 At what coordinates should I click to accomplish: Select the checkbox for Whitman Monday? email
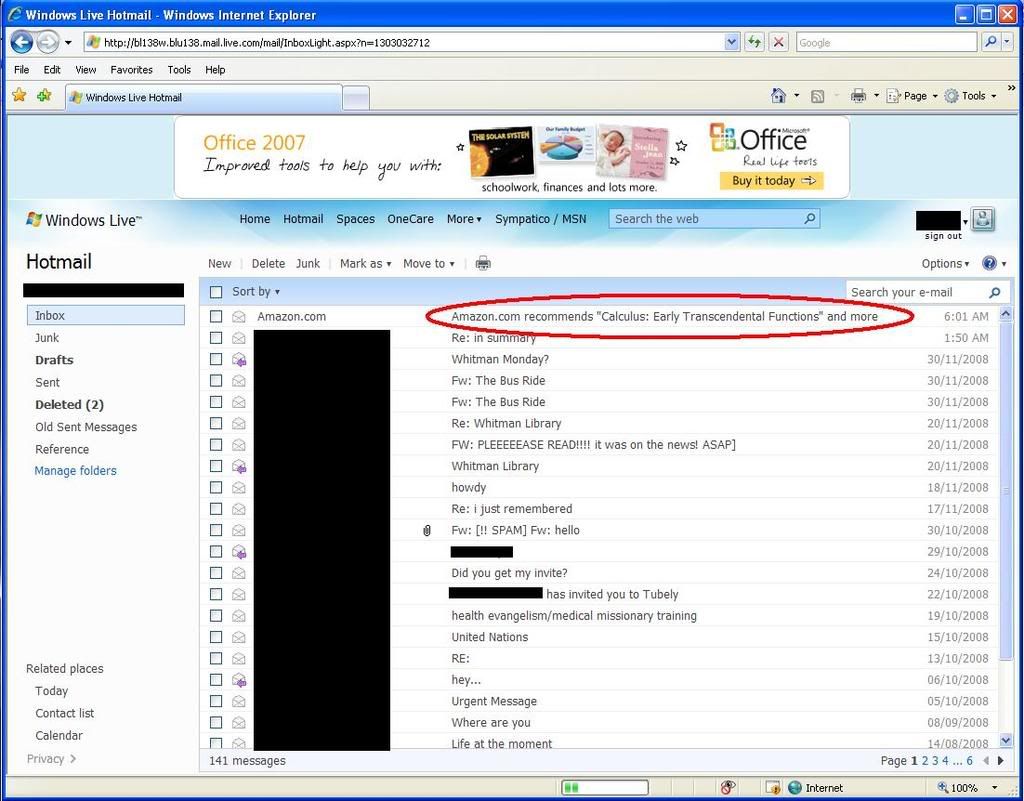pos(216,359)
